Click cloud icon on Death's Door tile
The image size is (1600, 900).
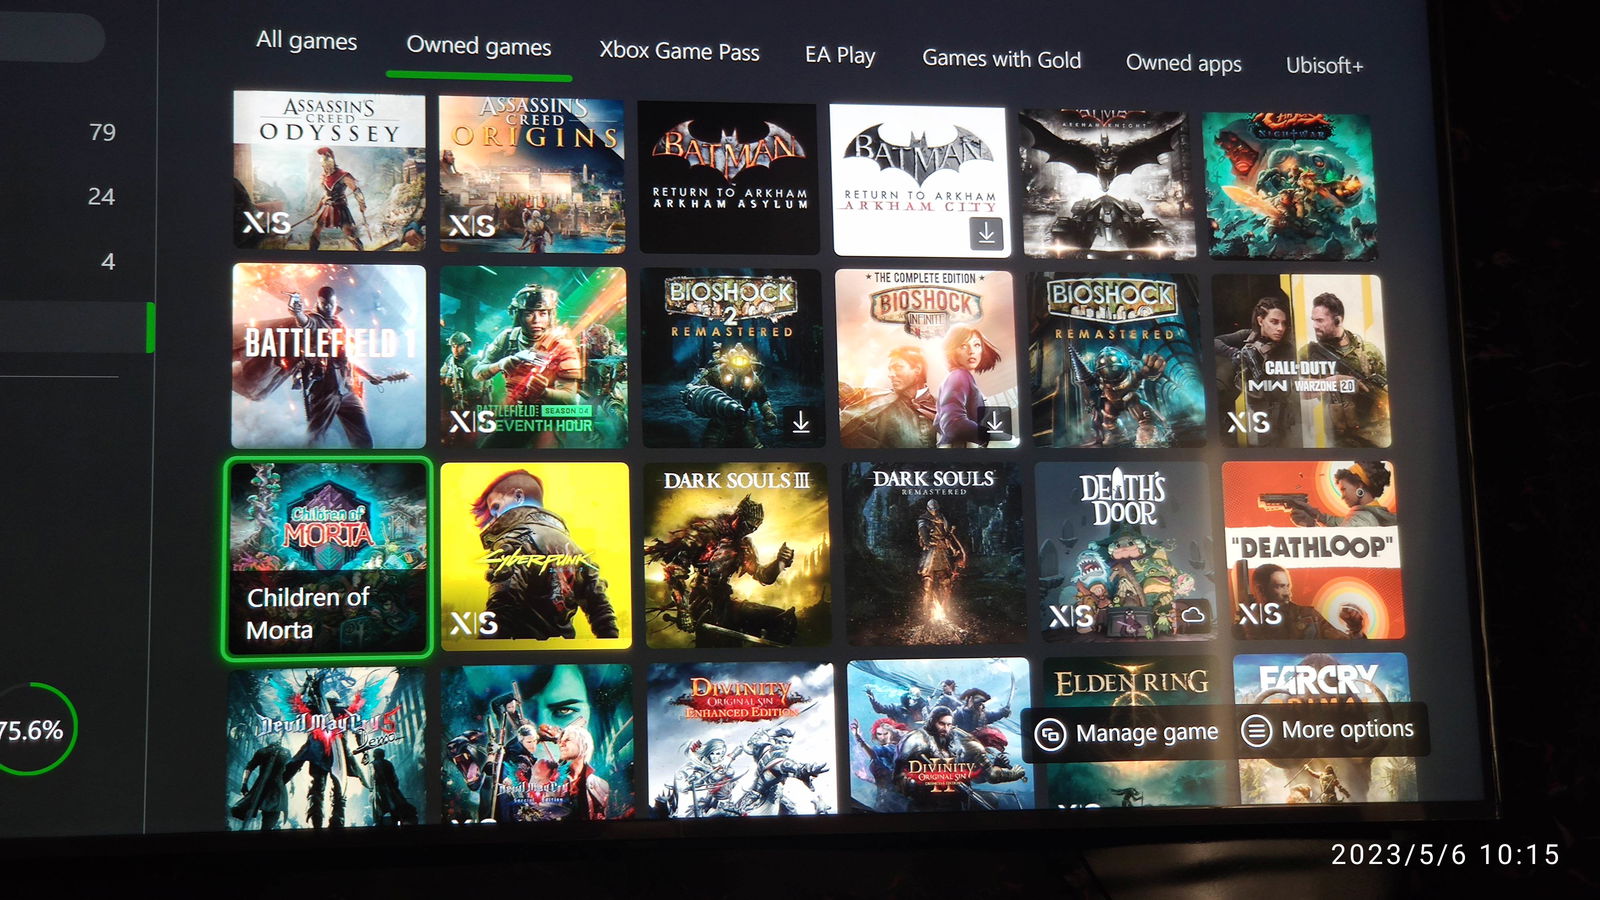1193,614
